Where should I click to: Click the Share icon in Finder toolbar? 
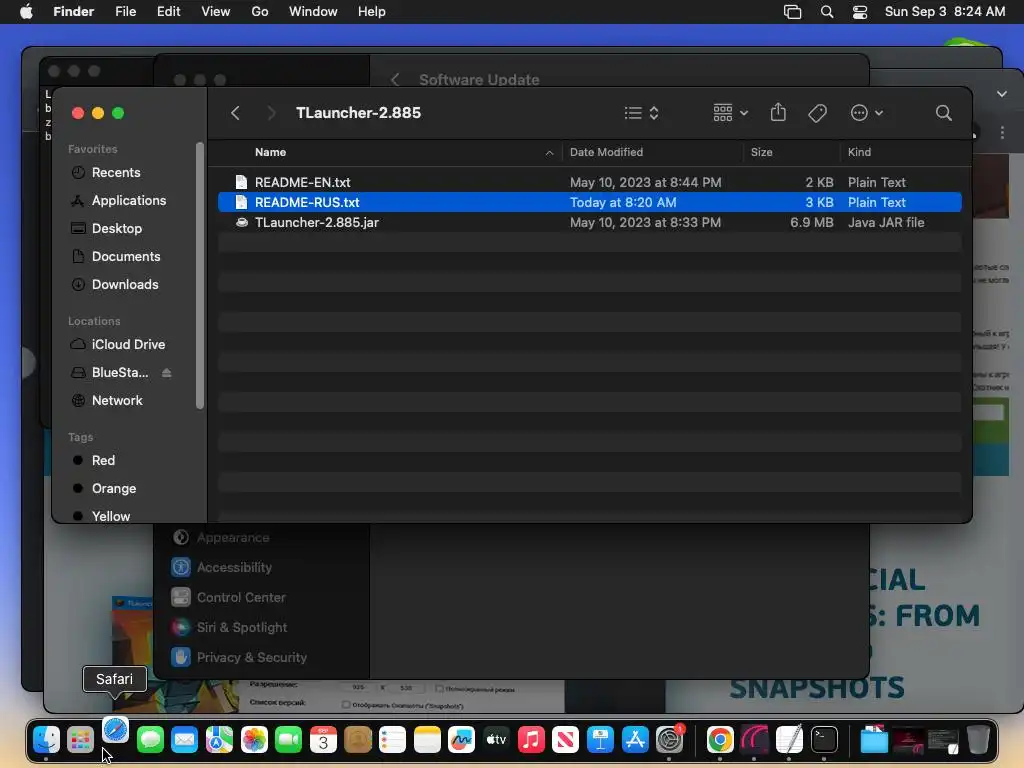click(778, 112)
